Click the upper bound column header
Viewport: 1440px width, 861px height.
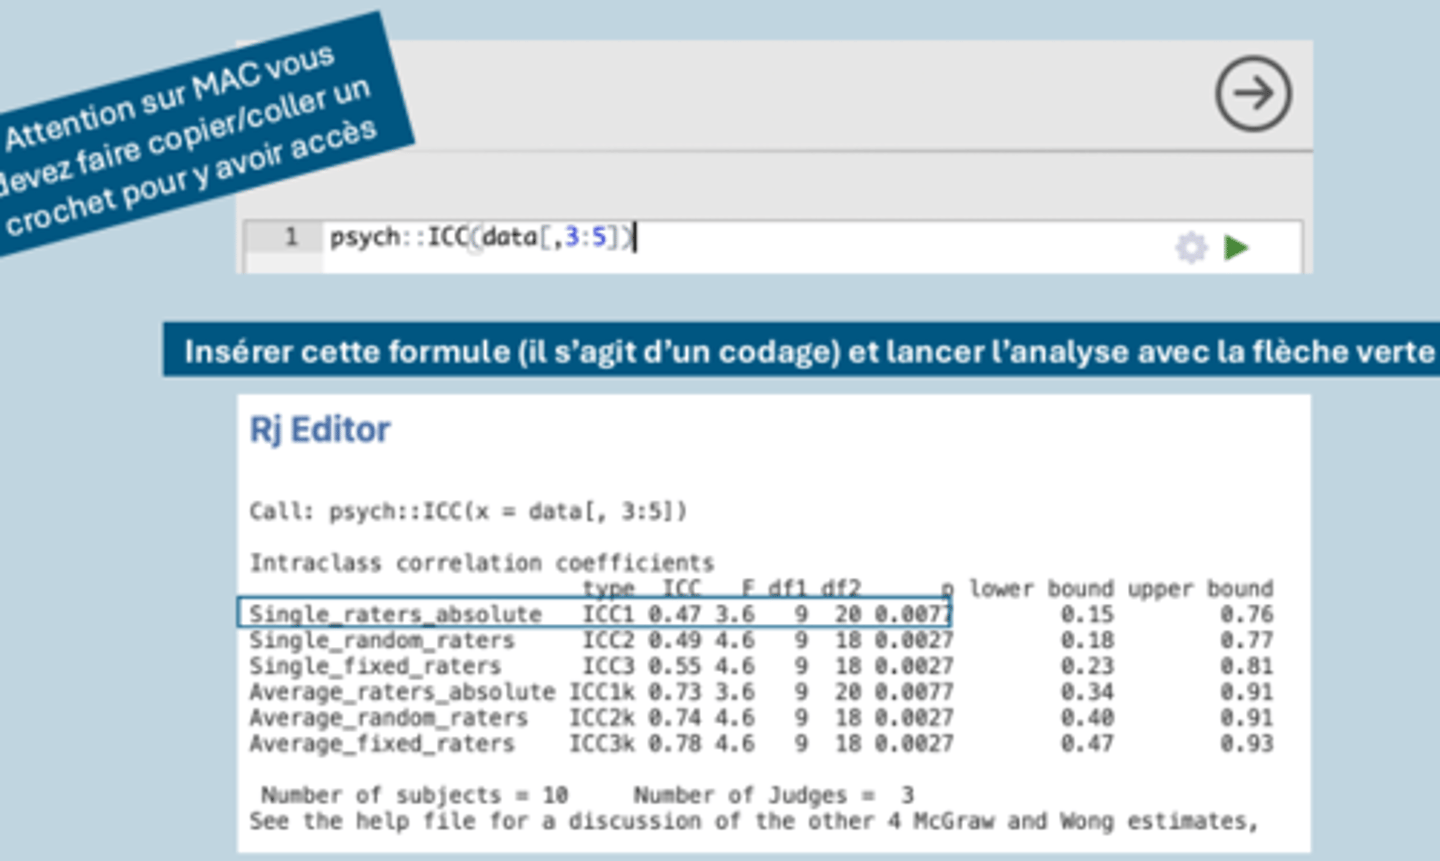1201,588
